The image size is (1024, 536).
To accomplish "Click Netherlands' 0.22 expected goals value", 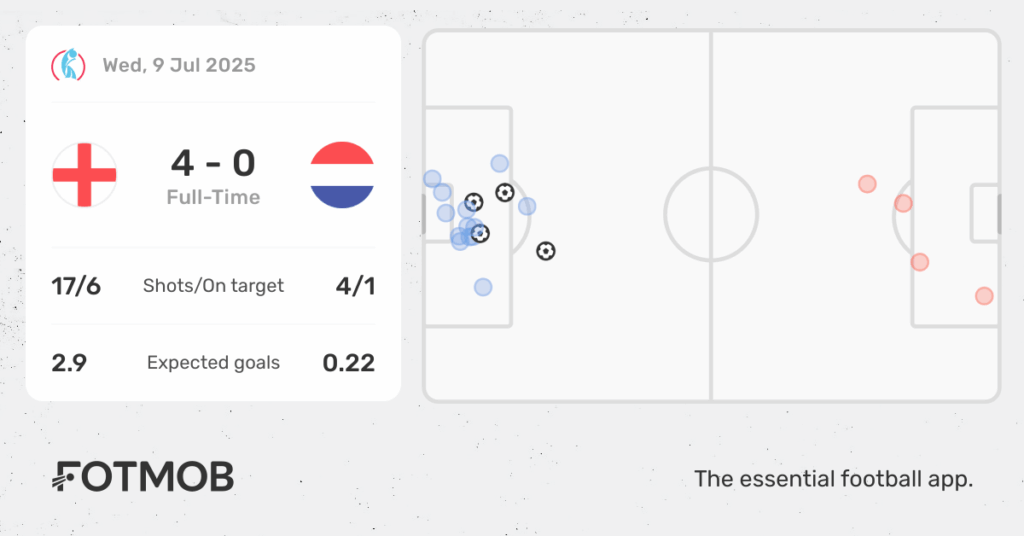I will [349, 363].
